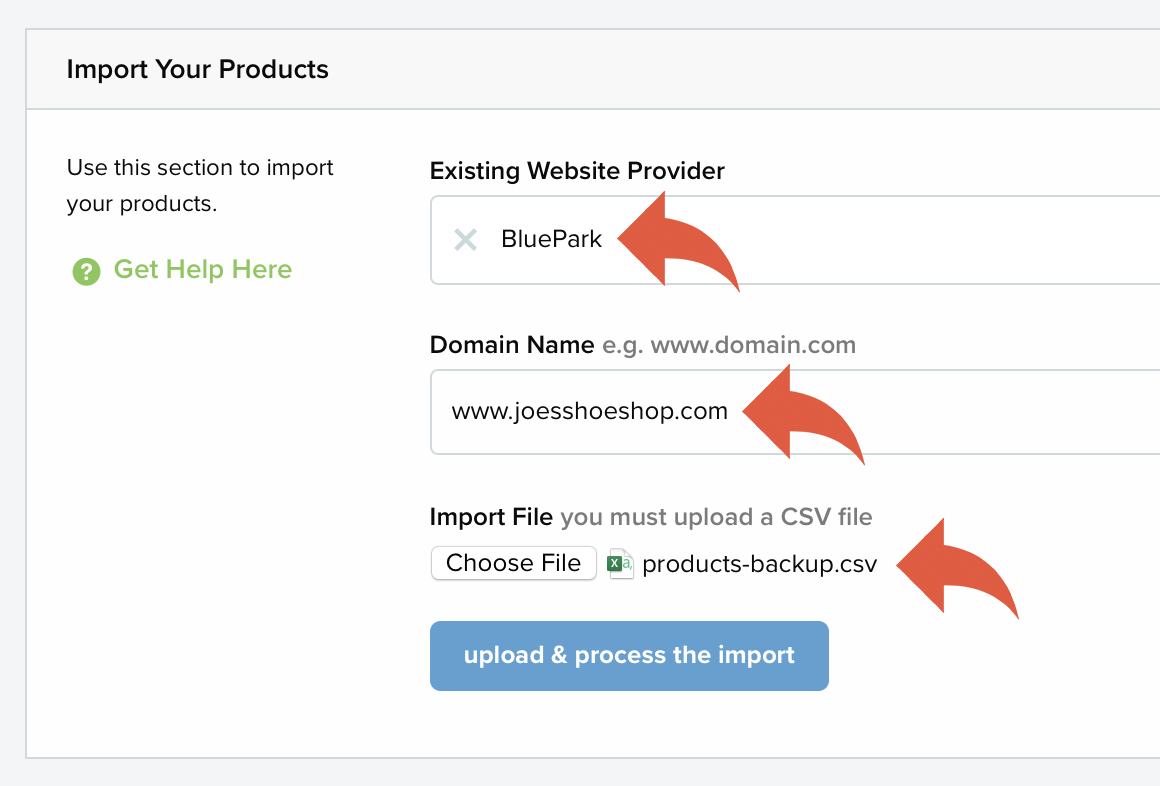
Task: Click the red arrow next to products-backup.csv
Action: point(957,568)
